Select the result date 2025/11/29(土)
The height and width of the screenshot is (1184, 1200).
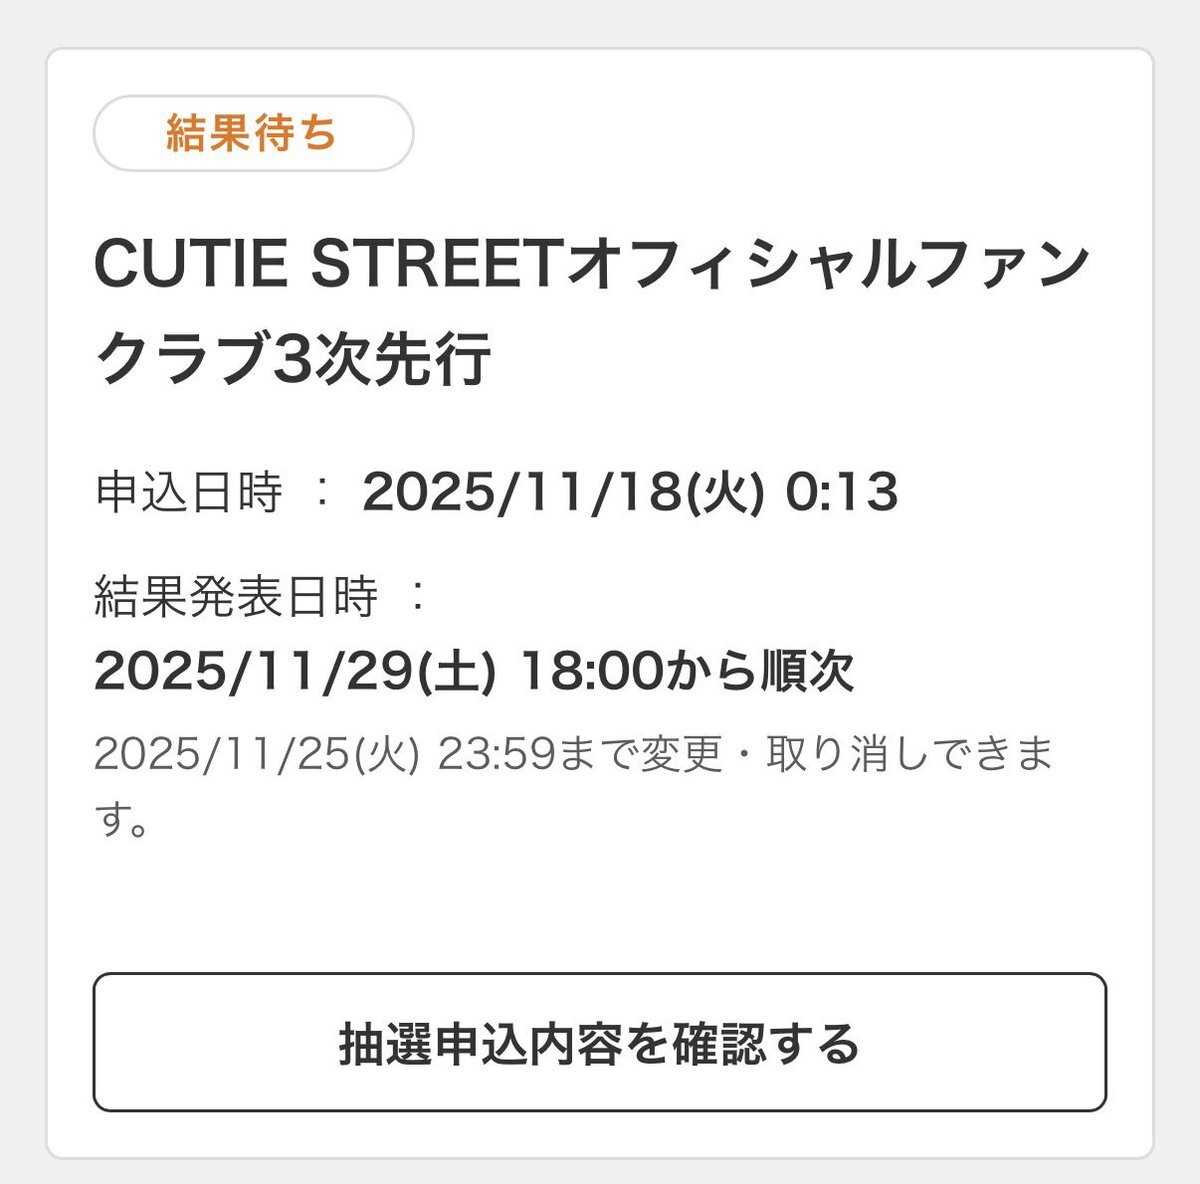click(295, 671)
